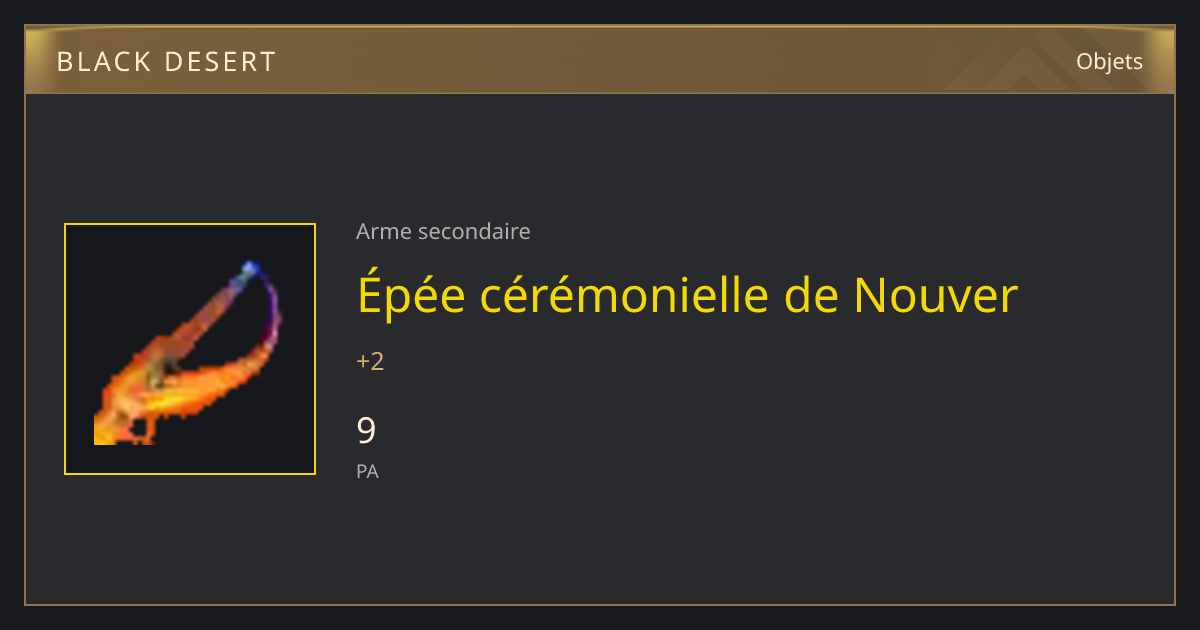This screenshot has height=630, width=1200.
Task: Click the +2 enhancement level text
Action: point(370,361)
